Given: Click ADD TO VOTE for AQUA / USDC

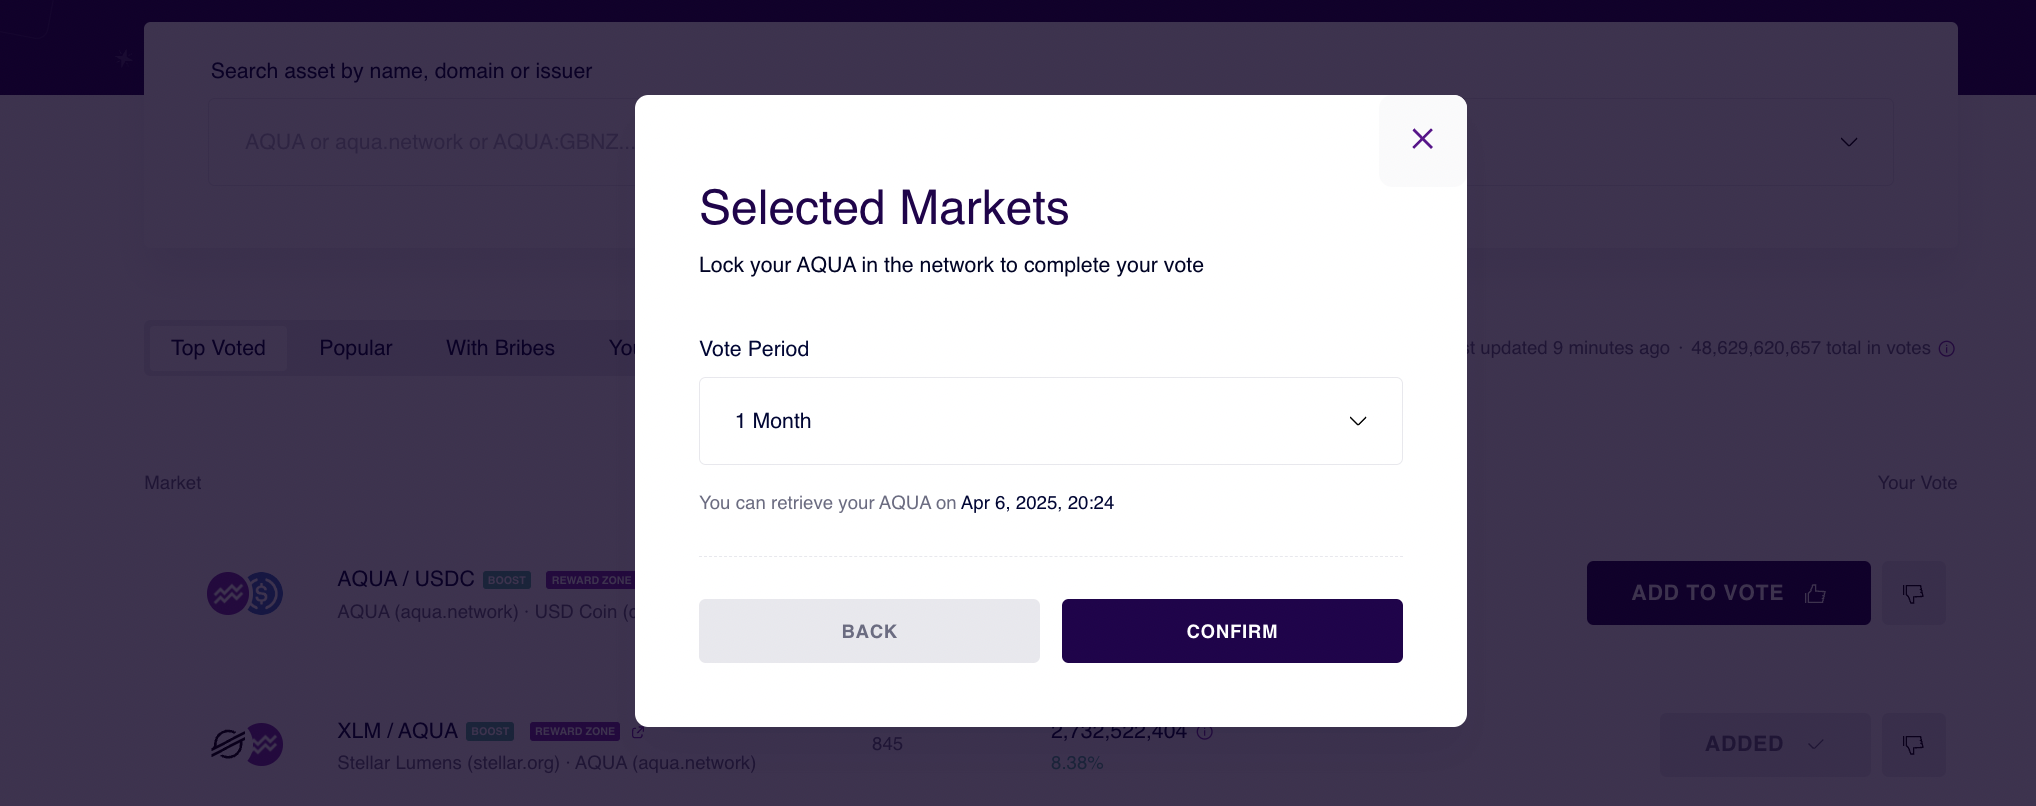Looking at the screenshot, I should tap(1728, 593).
